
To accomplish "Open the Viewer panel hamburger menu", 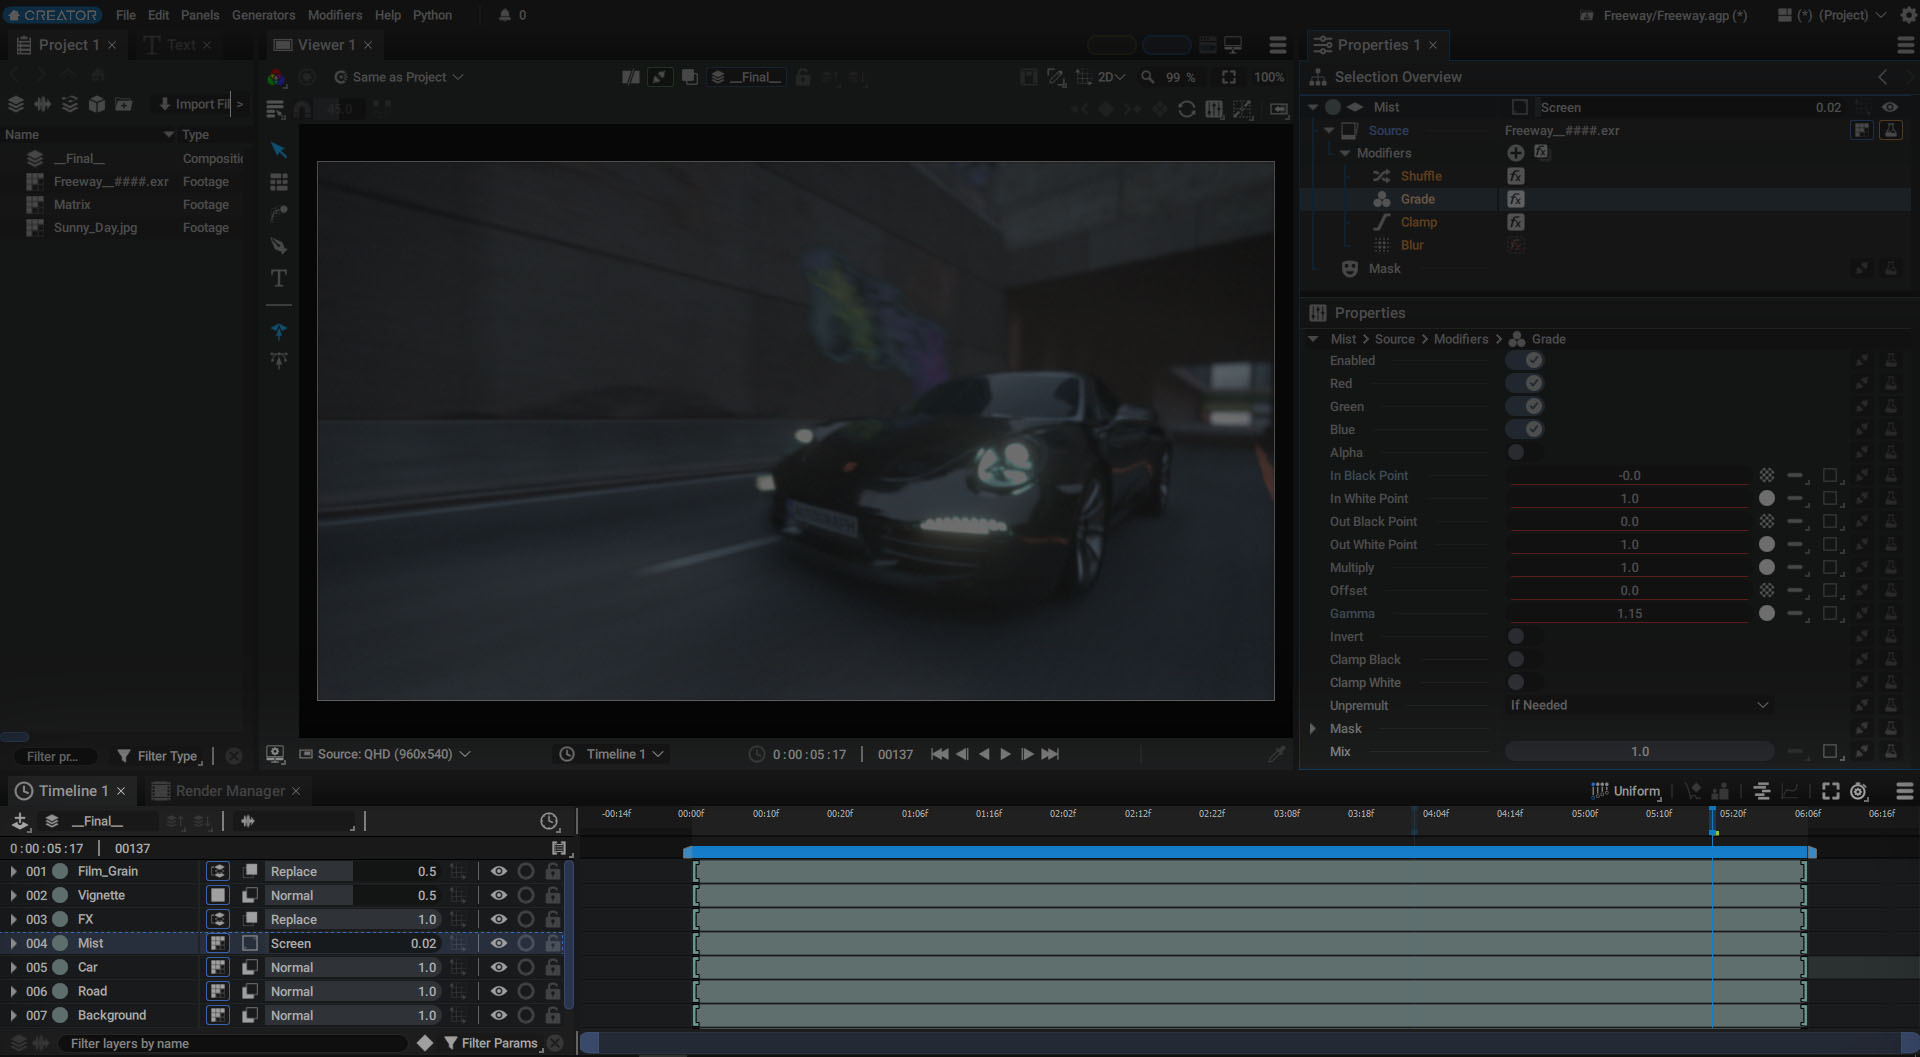I will pyautogui.click(x=1278, y=45).
